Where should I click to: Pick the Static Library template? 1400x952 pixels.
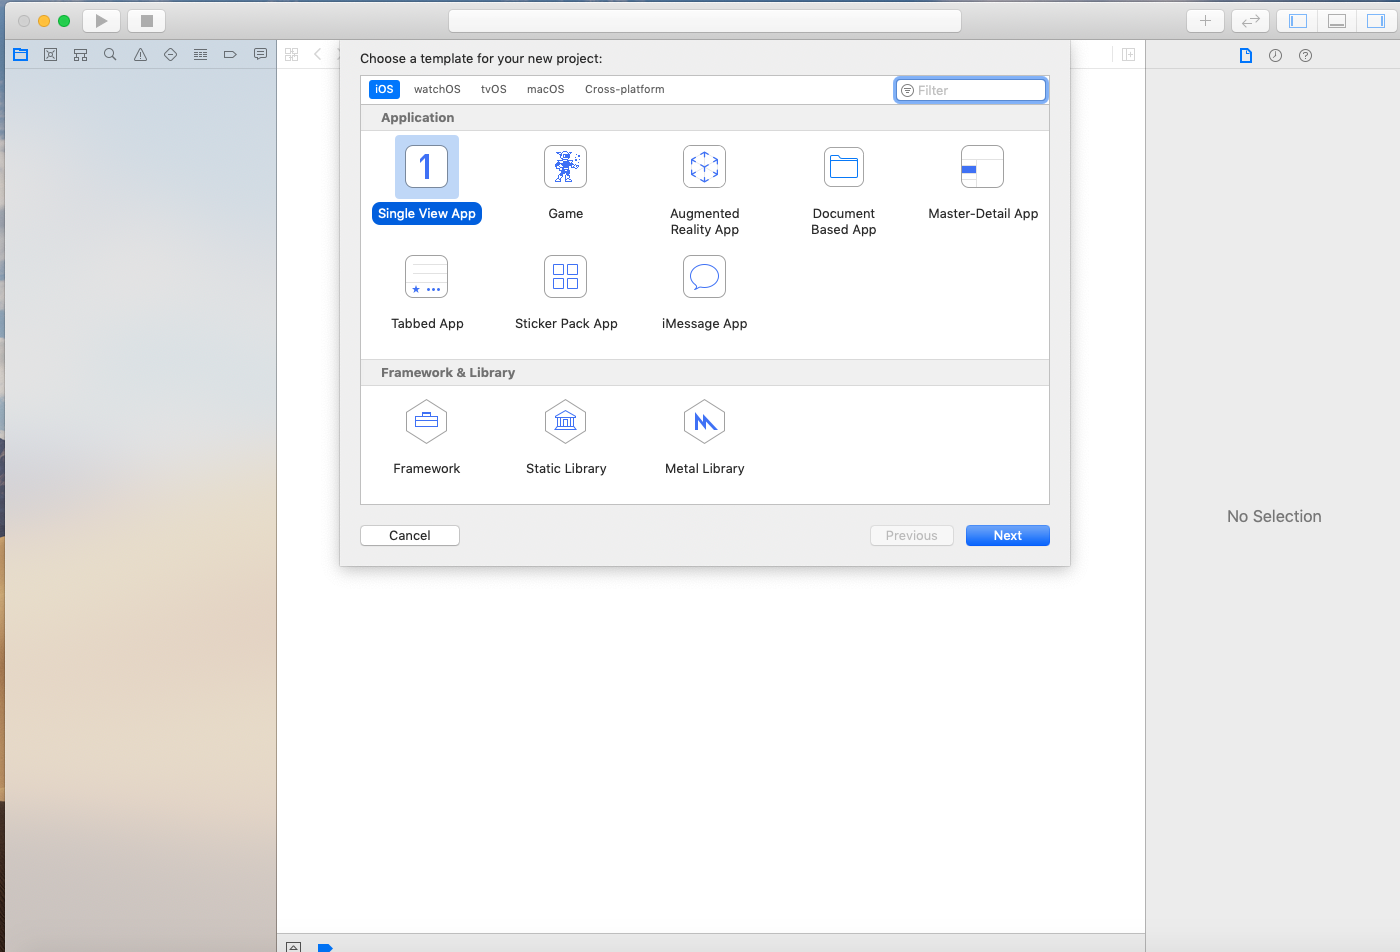click(566, 436)
